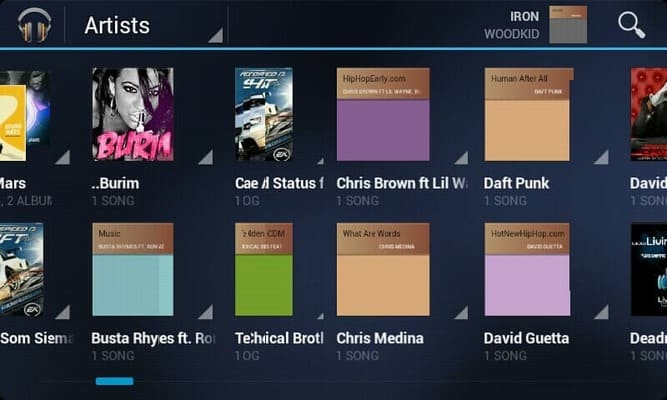Open the Living album cover for Deadmau
667x400 pixels.
pyautogui.click(x=649, y=269)
